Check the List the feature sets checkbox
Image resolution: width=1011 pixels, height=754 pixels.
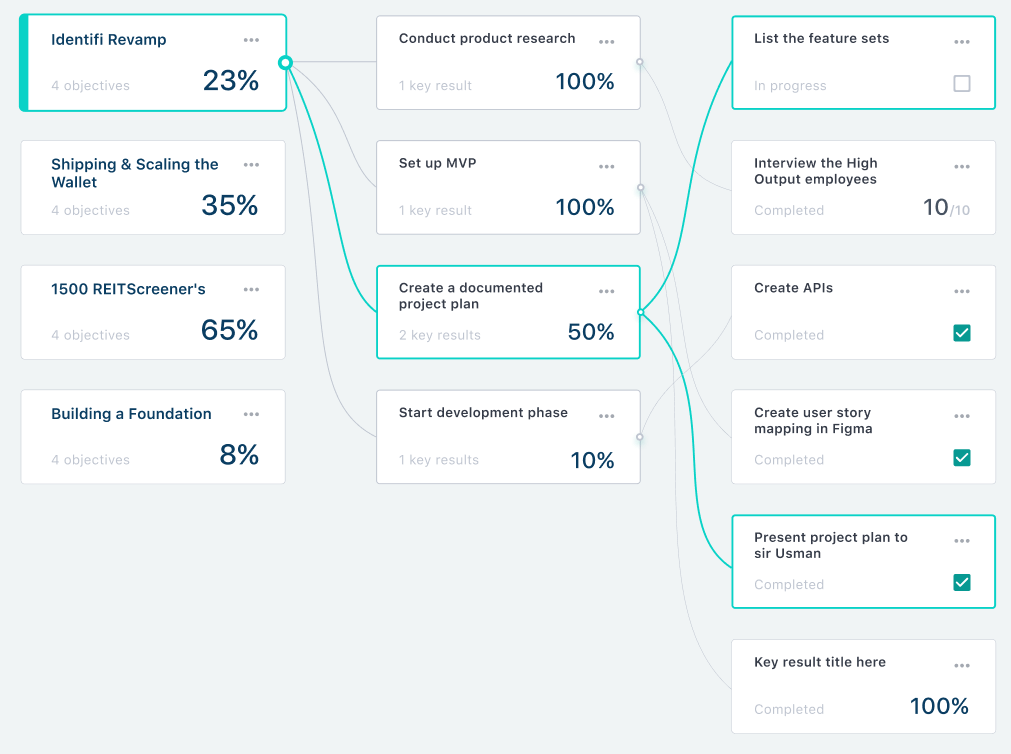(x=961, y=84)
